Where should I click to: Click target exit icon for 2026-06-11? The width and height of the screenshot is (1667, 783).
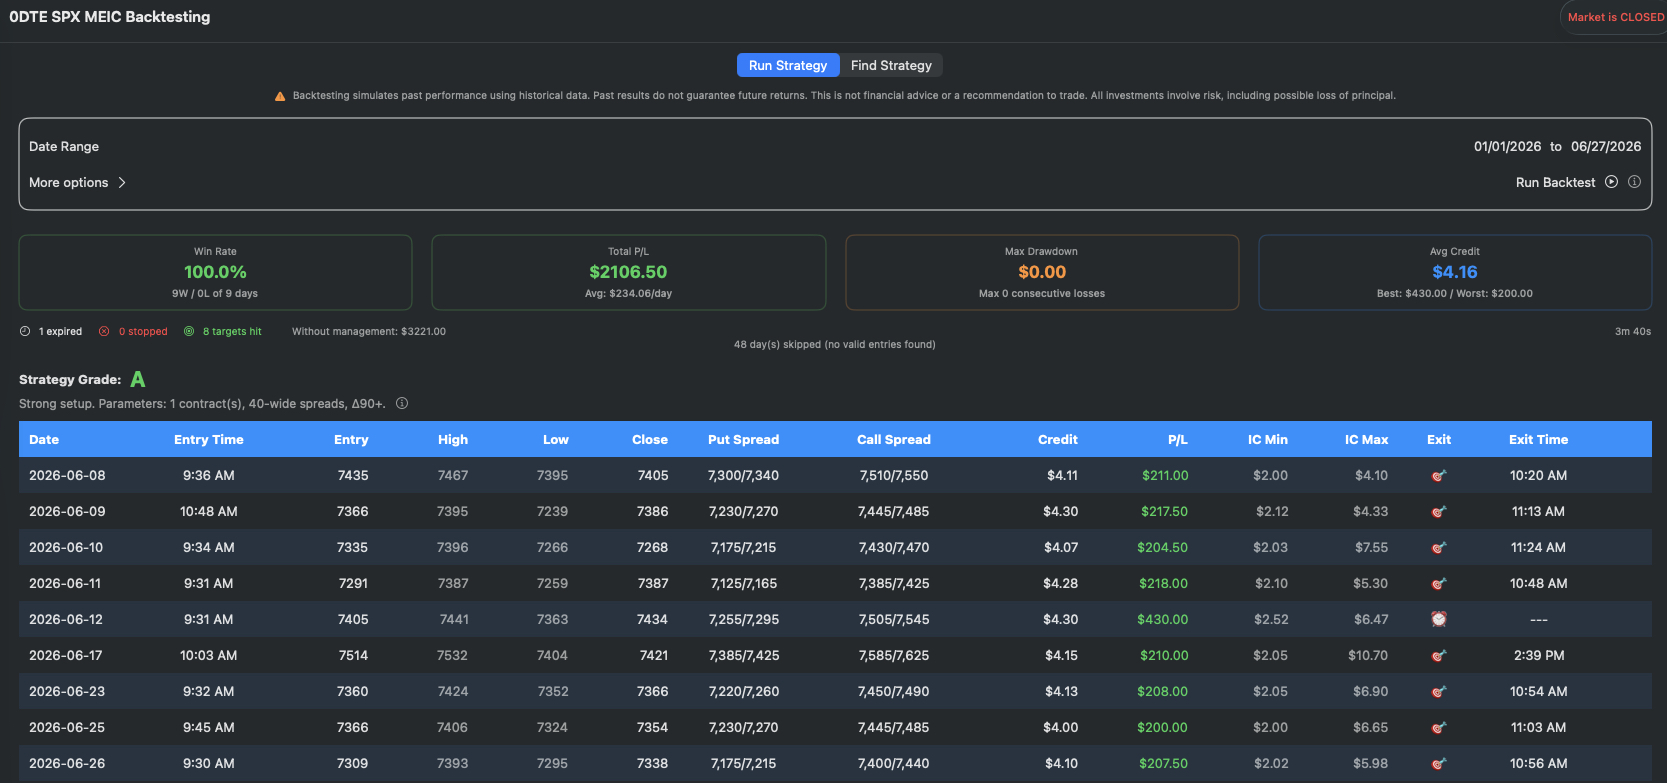click(1438, 584)
